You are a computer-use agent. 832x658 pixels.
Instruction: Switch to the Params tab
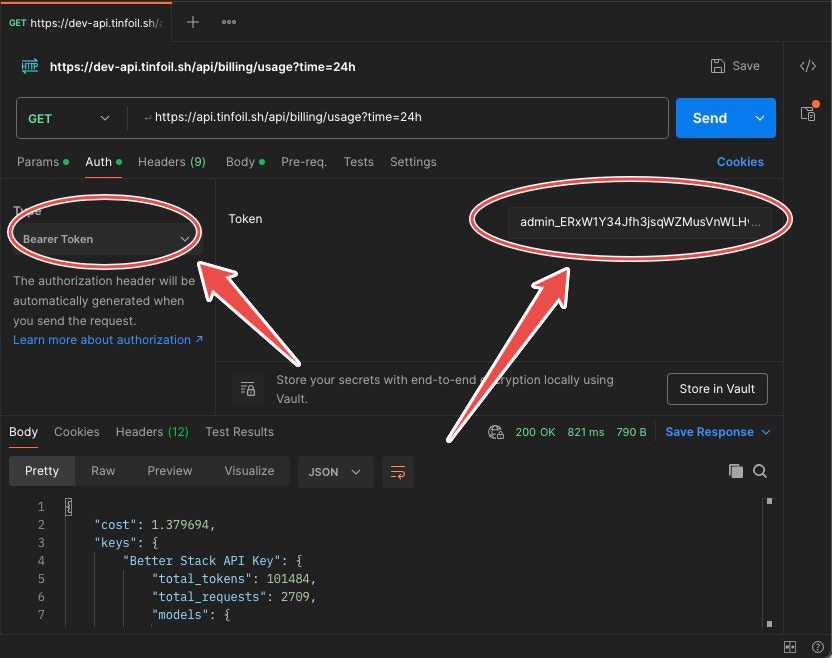tap(42, 162)
